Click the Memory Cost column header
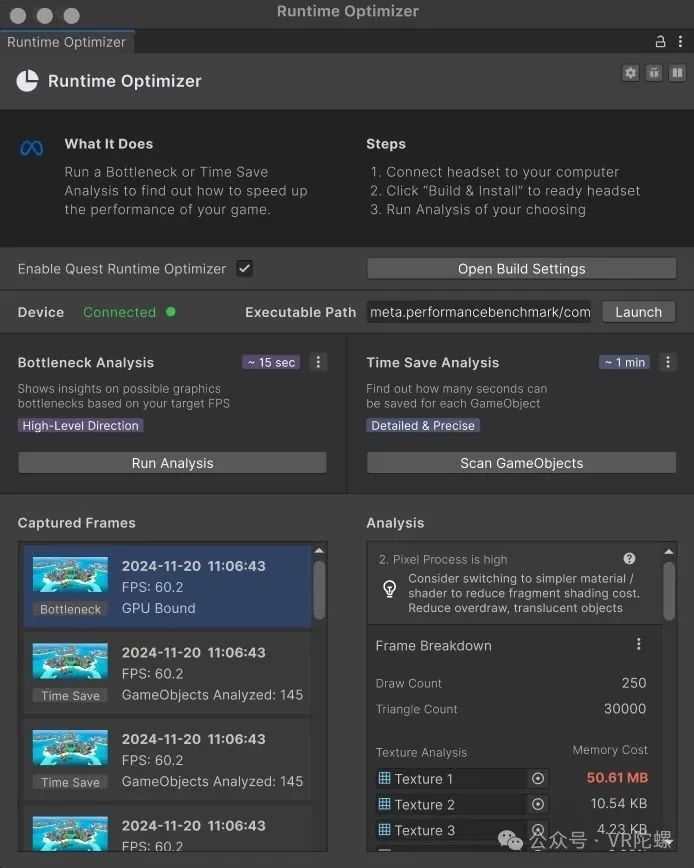 click(610, 750)
